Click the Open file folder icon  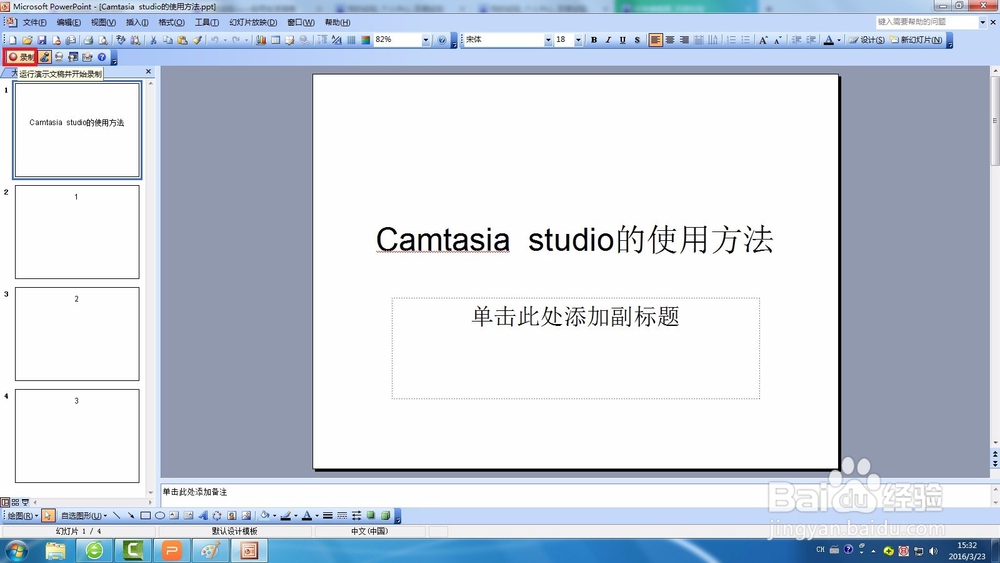pos(27,40)
